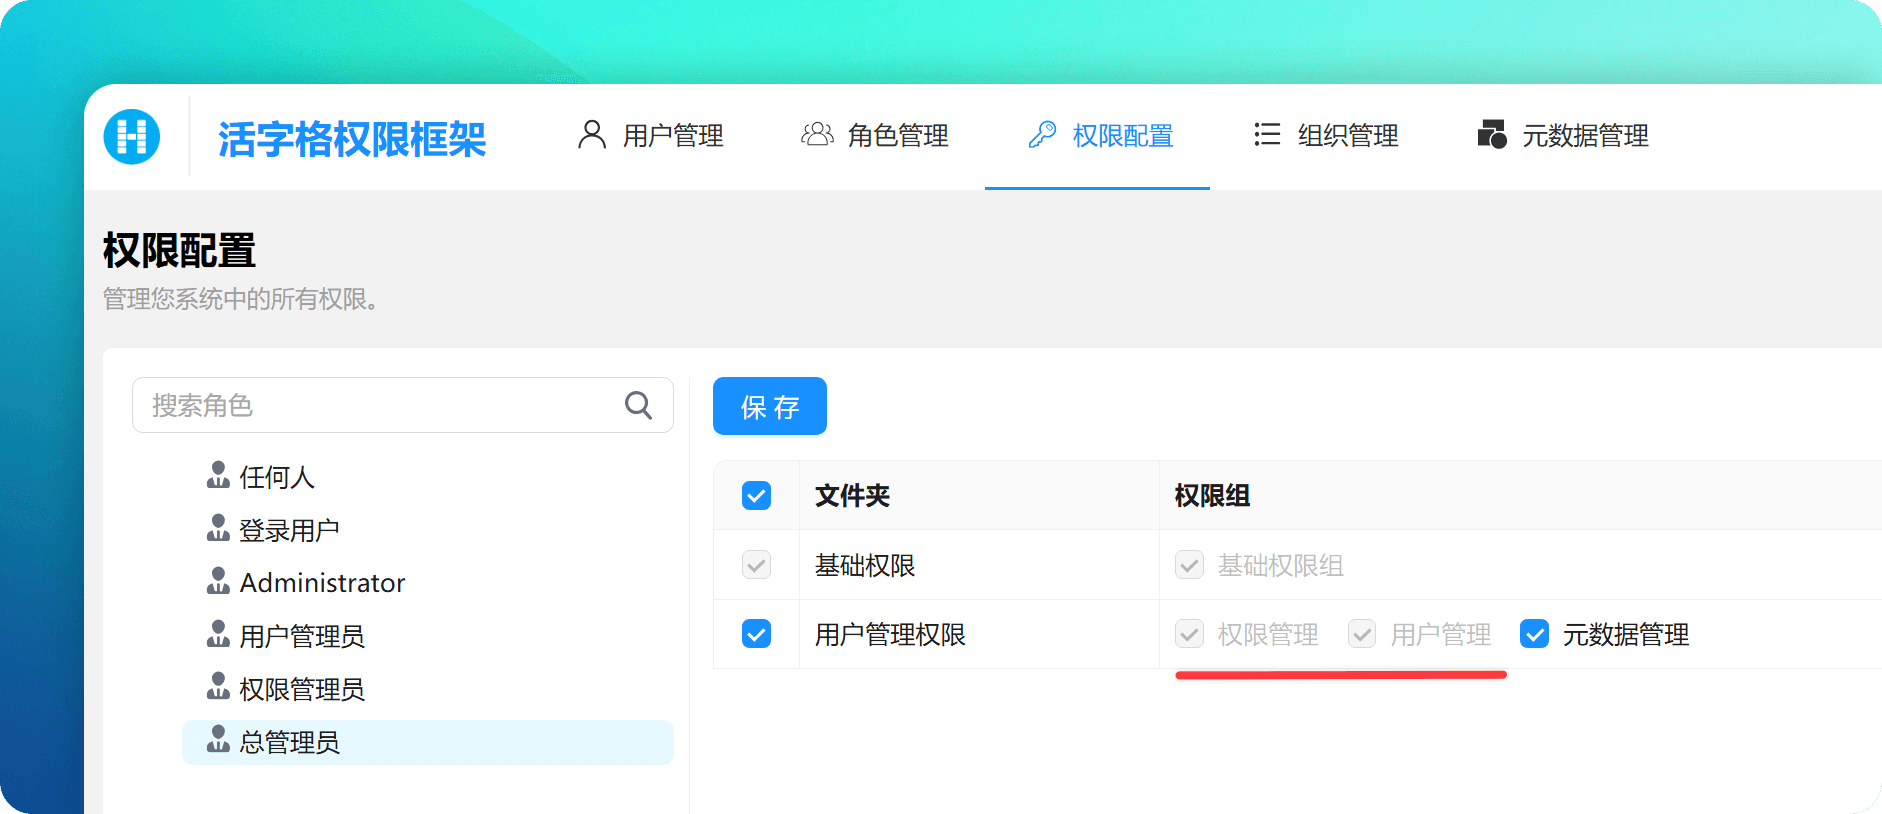
Task: Click the group icon beside 角色管理
Action: tap(817, 134)
